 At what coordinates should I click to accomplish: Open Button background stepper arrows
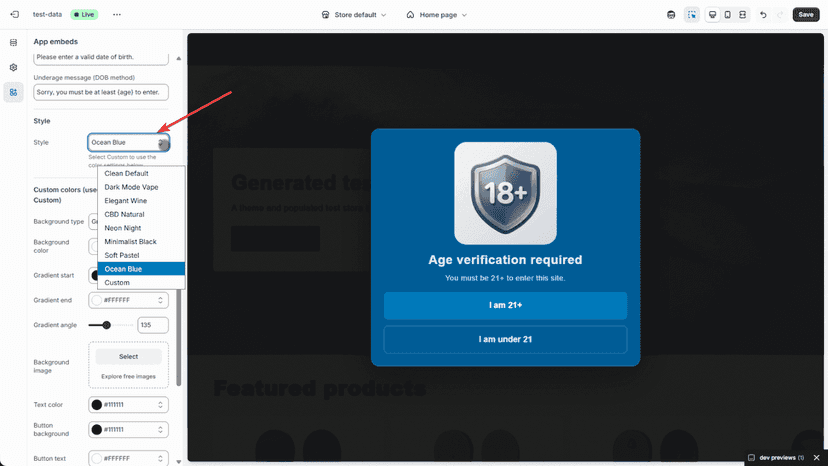[x=160, y=430]
